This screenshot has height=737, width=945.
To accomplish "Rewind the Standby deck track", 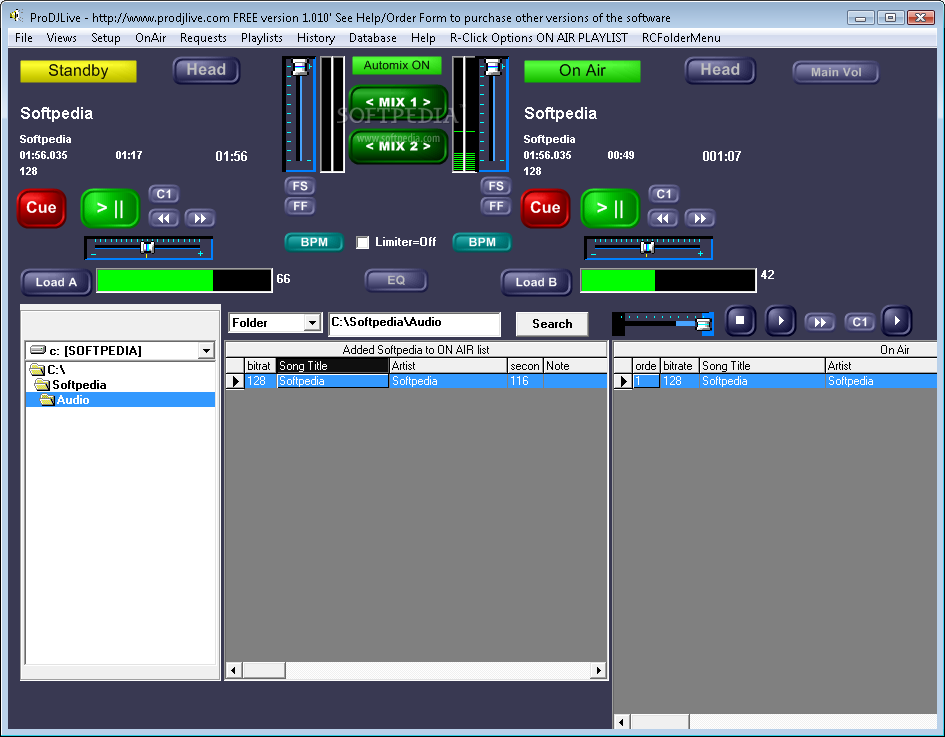I will (x=163, y=218).
